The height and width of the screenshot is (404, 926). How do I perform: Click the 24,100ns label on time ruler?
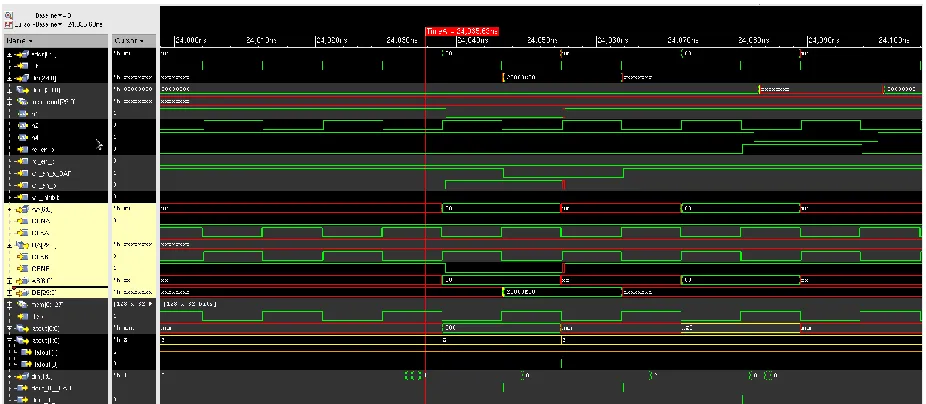[x=896, y=41]
